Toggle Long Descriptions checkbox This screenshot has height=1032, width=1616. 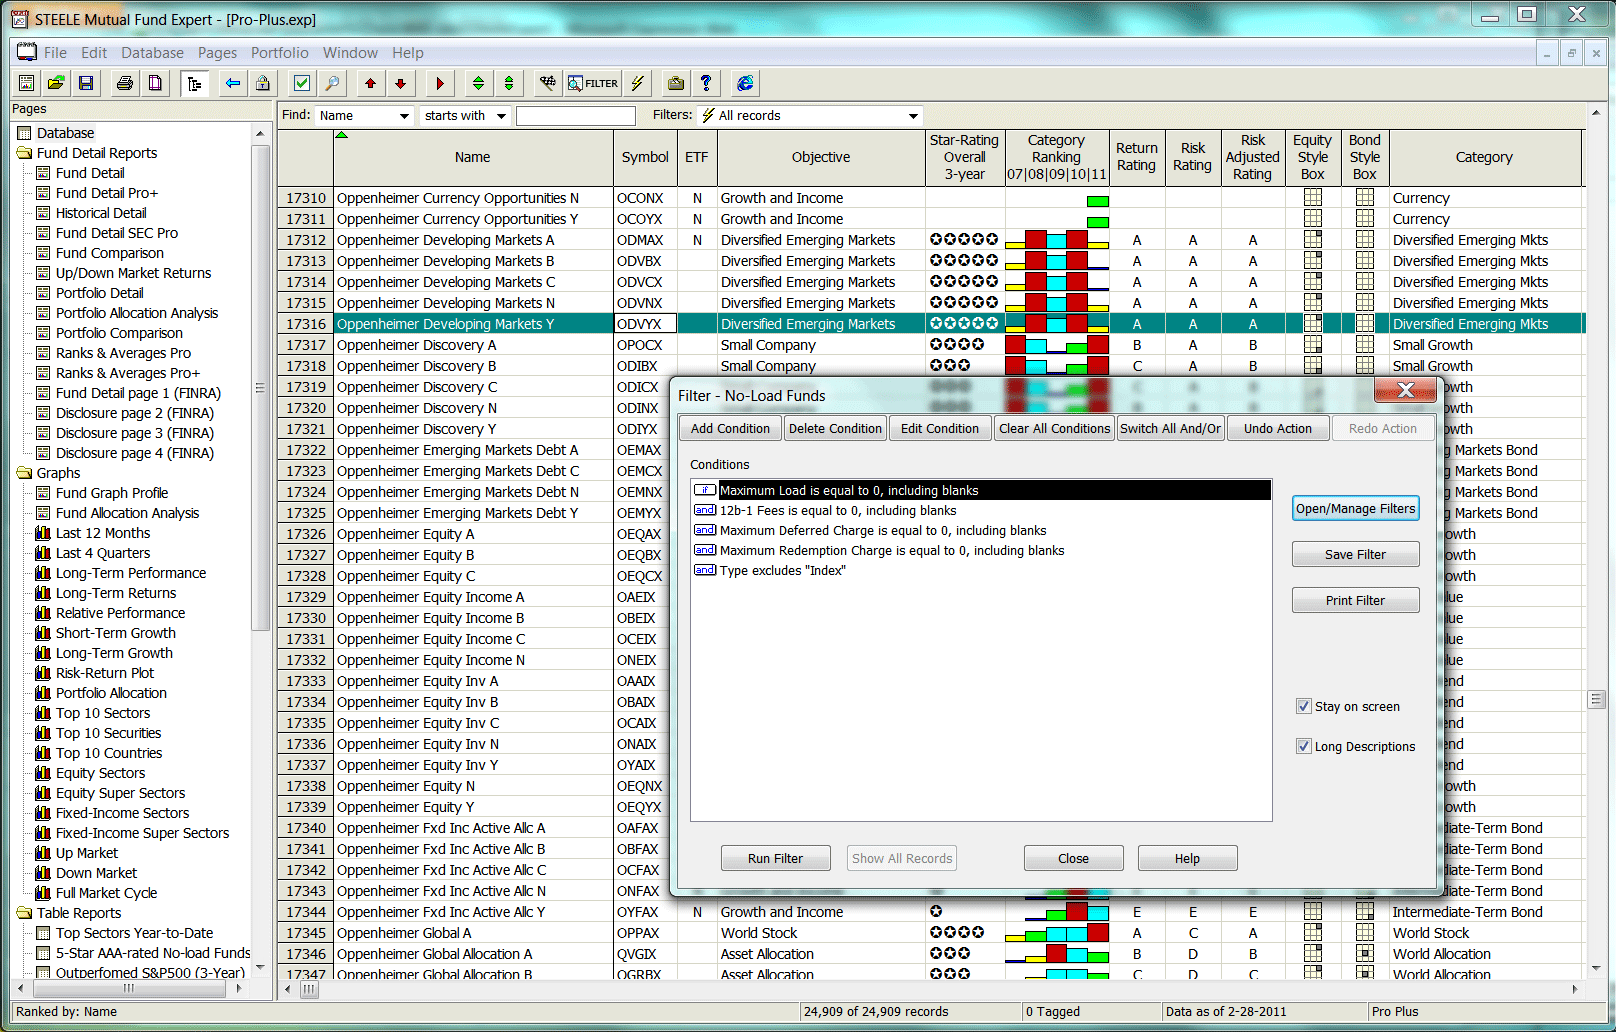click(x=1304, y=746)
